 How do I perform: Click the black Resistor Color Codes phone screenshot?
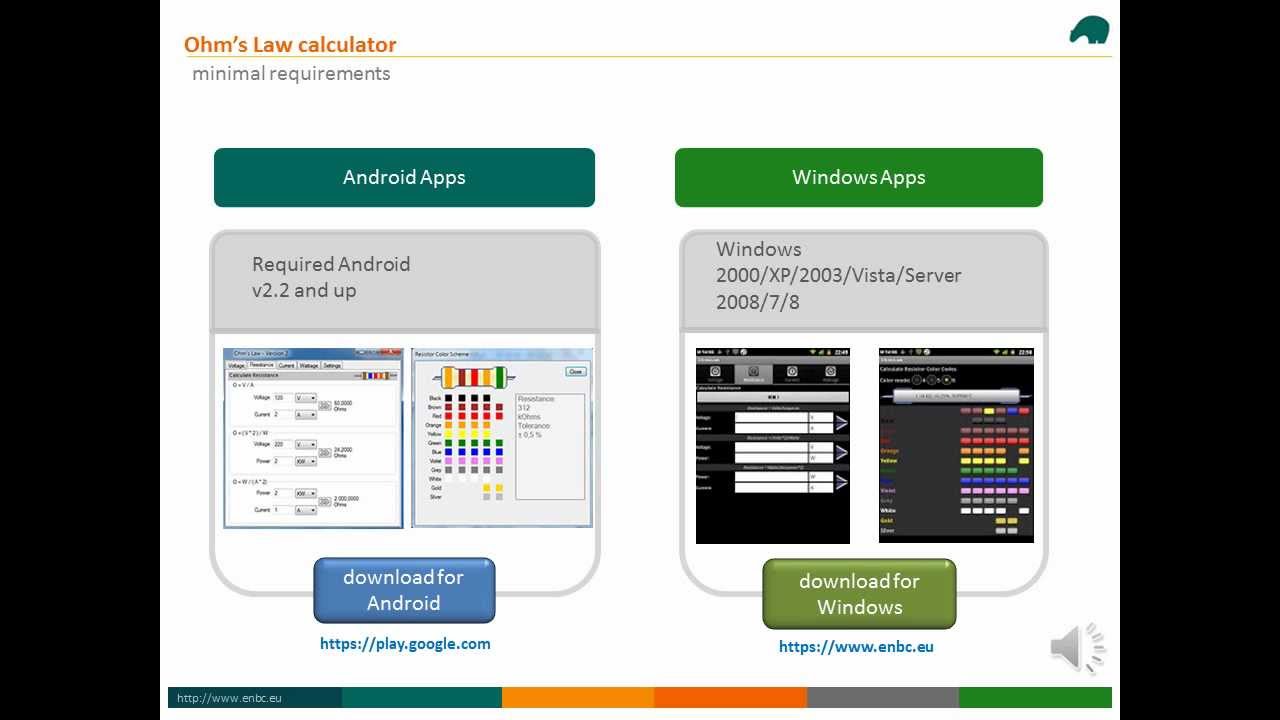[956, 446]
